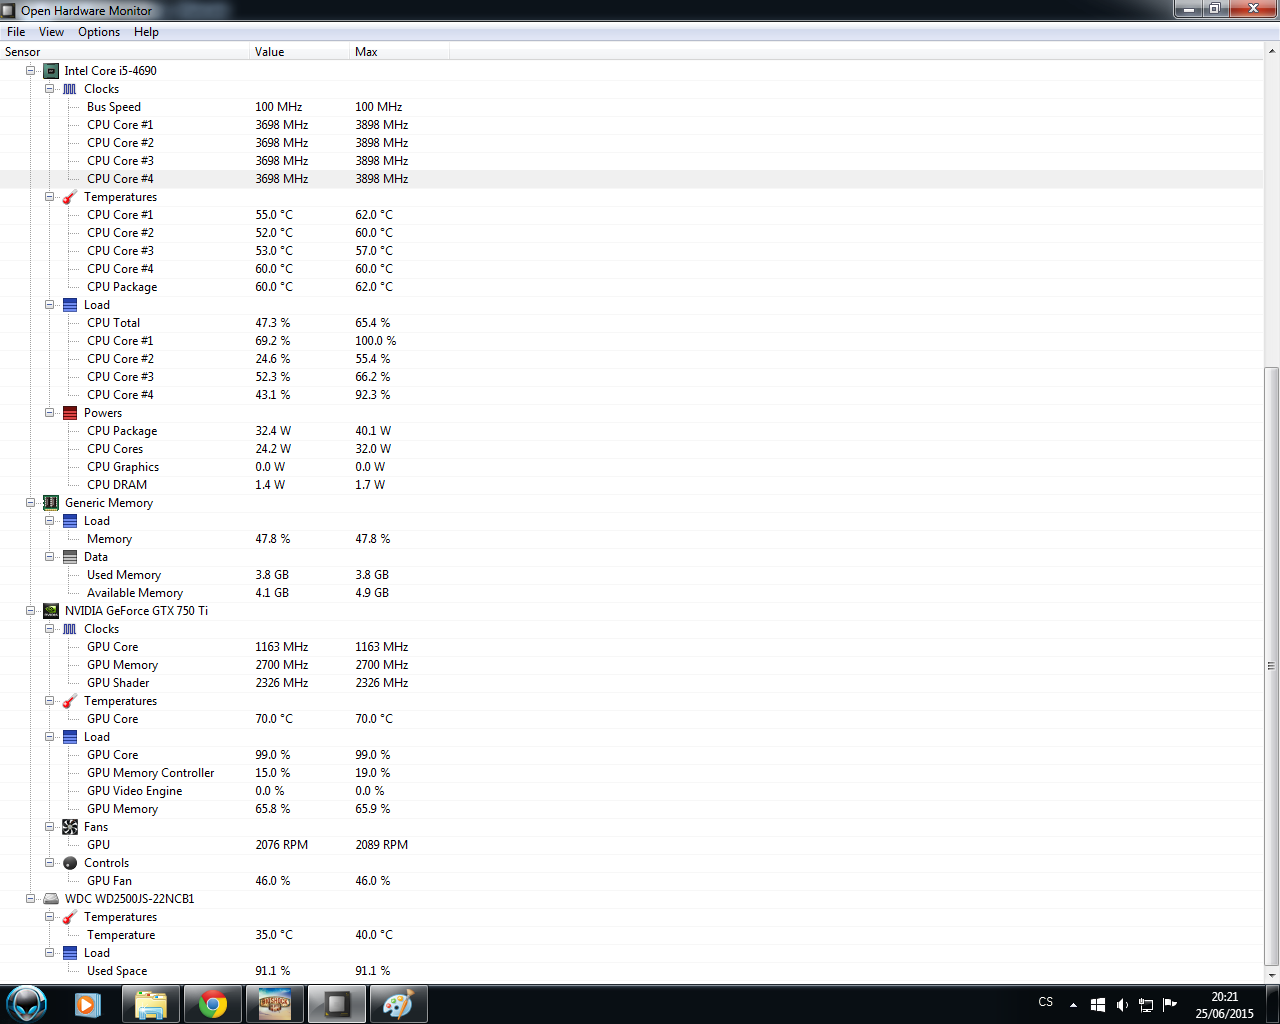1280x1024 pixels.
Task: Open File Explorer from the taskbar
Action: coord(151,1004)
